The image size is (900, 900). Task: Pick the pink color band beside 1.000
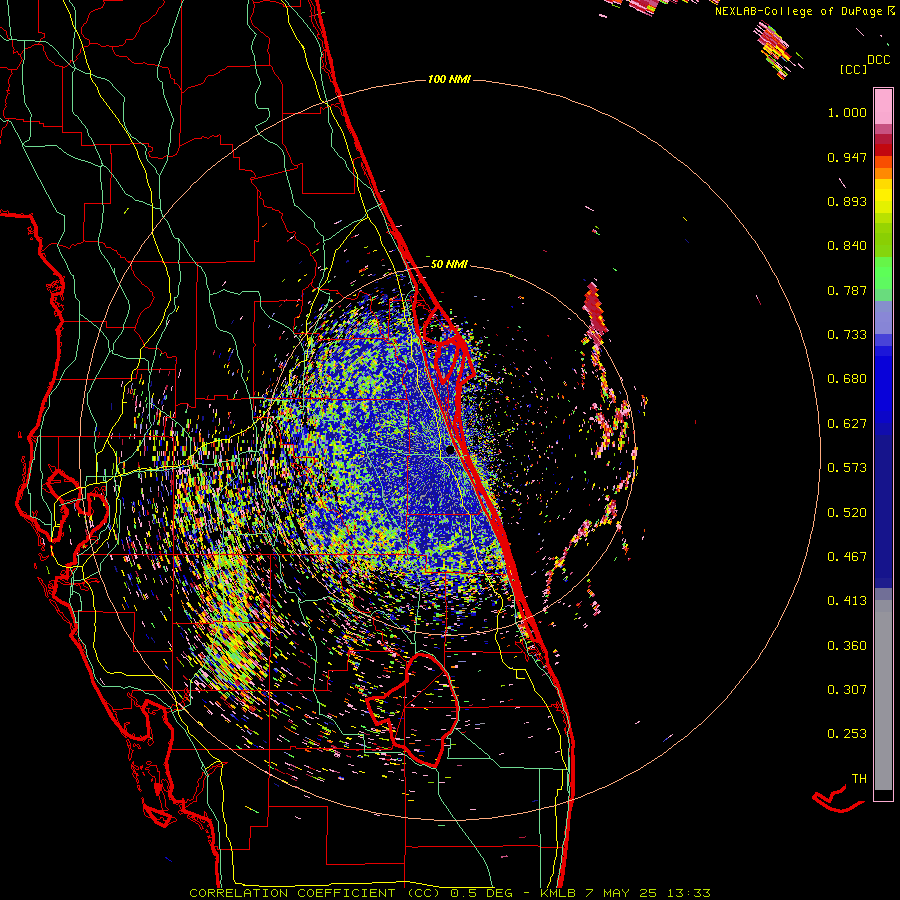click(883, 107)
